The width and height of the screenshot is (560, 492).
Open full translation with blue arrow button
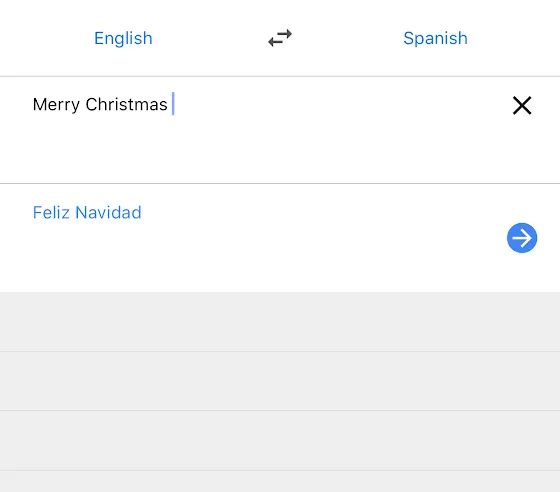tap(522, 238)
